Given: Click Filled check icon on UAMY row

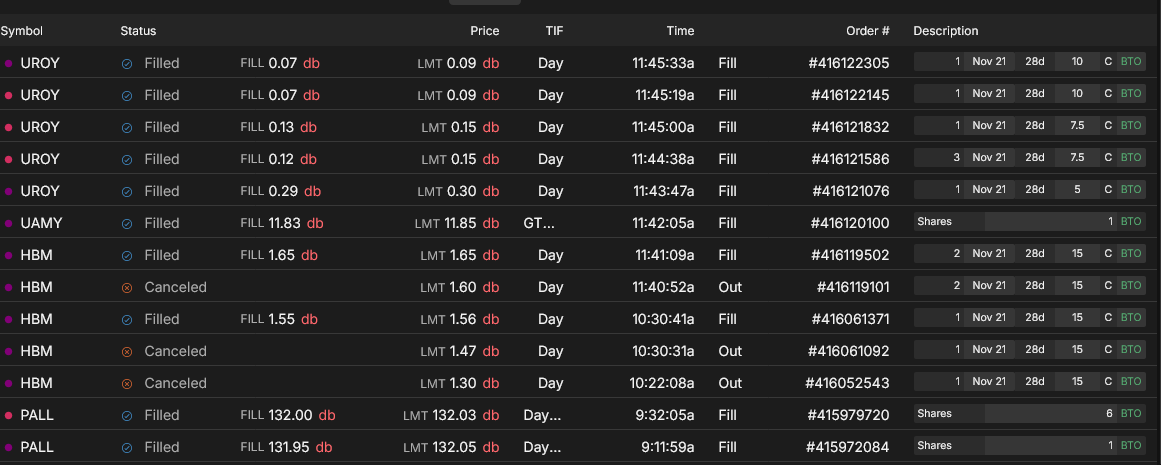Looking at the screenshot, I should 127,223.
